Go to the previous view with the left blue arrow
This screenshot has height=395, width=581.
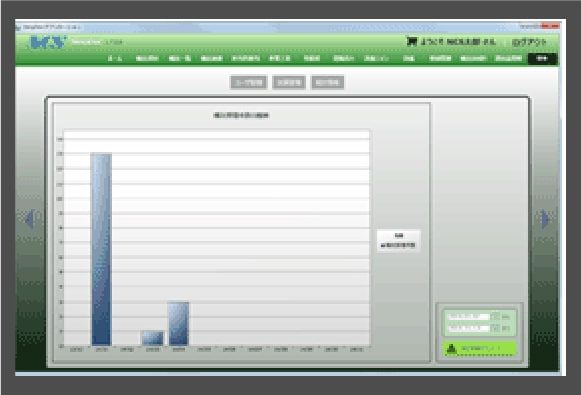click(30, 219)
